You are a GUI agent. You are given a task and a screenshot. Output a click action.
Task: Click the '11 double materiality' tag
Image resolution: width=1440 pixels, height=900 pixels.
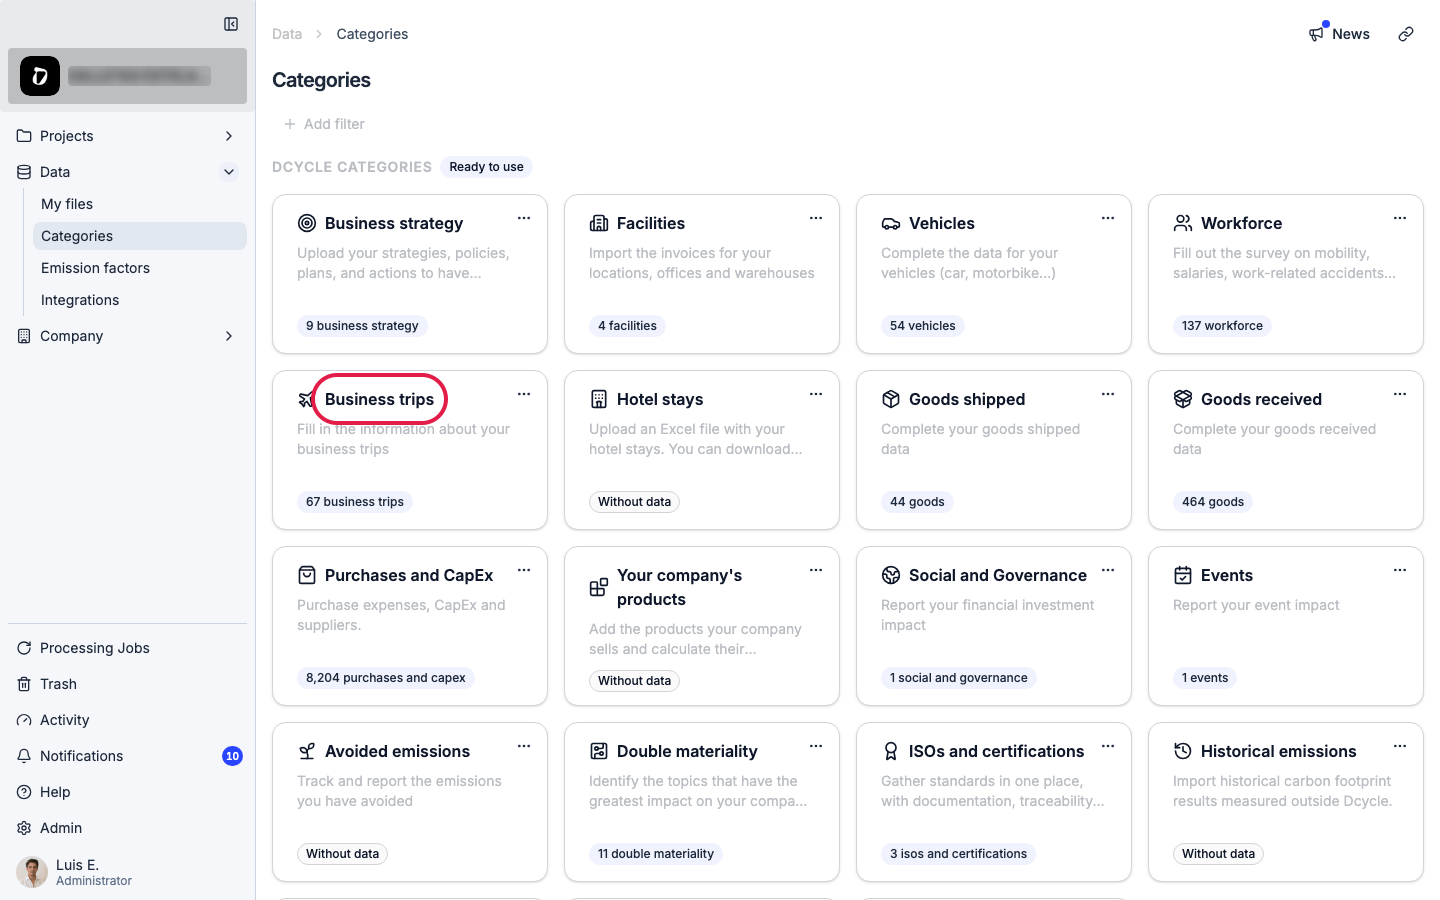tap(656, 854)
